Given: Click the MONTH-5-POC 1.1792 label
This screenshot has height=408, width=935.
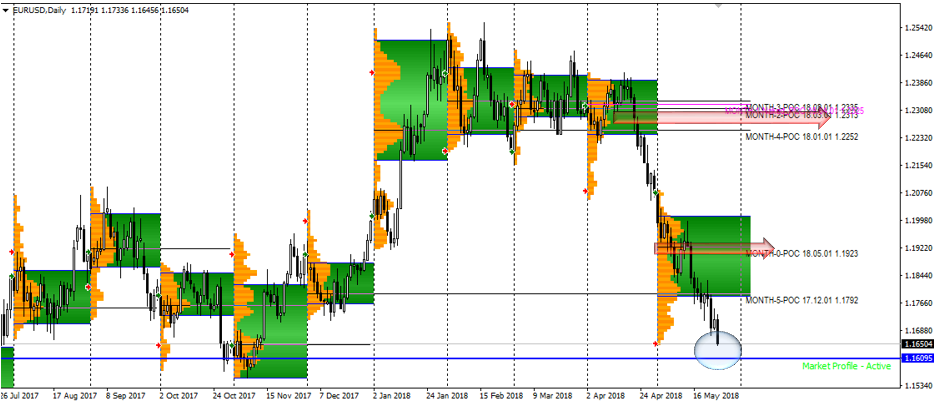Looking at the screenshot, I should pyautogui.click(x=801, y=300).
